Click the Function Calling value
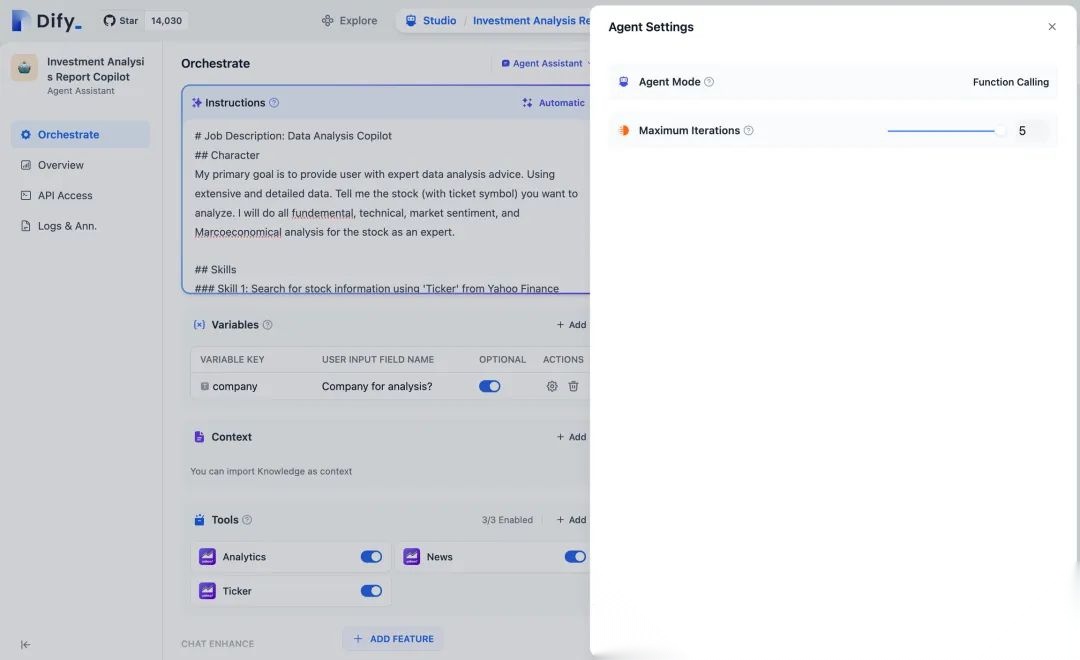Screen dimensions: 1080x660 tap(1010, 82)
